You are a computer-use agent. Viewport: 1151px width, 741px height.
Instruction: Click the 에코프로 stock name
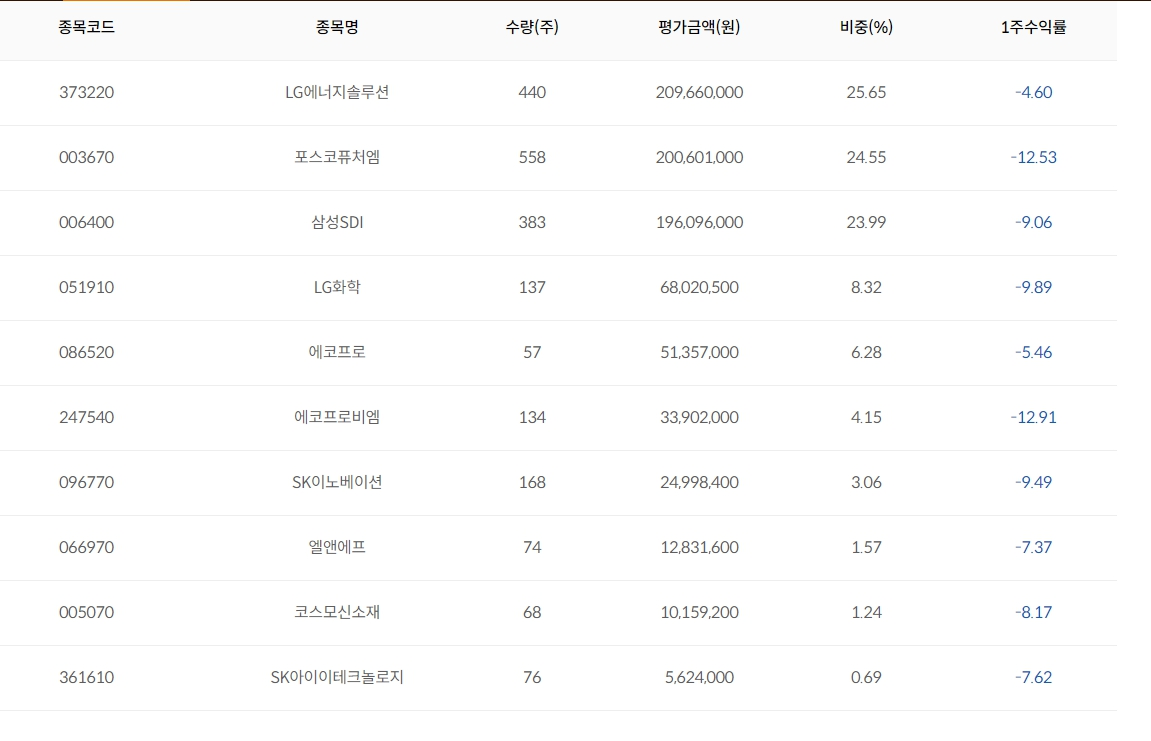tap(337, 353)
